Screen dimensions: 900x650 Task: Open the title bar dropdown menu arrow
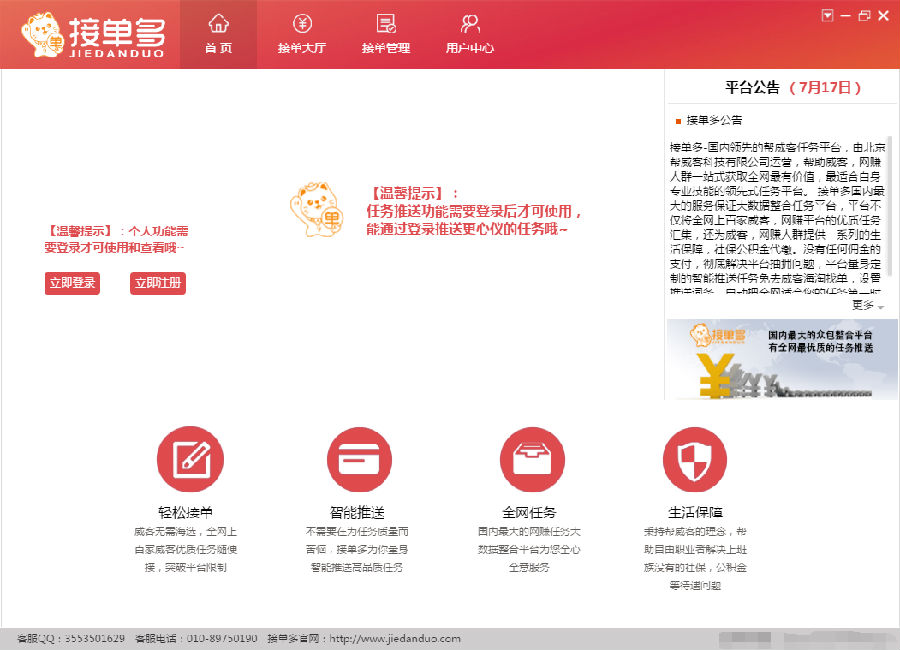(827, 15)
